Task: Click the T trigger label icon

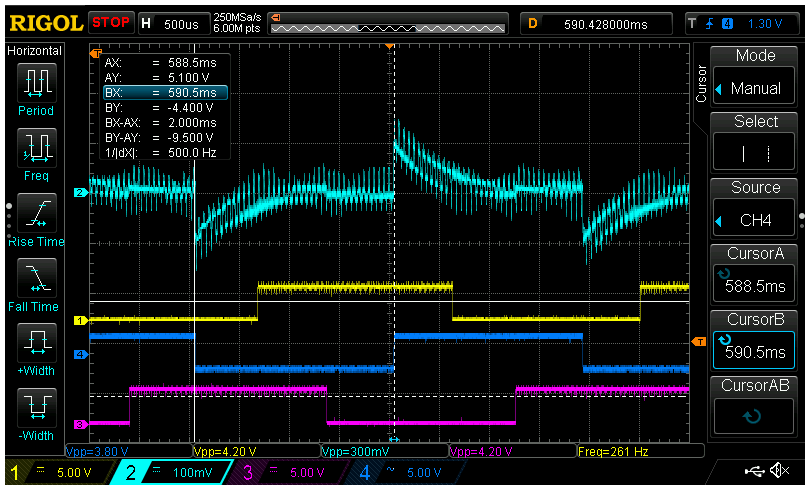Action: tap(692, 24)
